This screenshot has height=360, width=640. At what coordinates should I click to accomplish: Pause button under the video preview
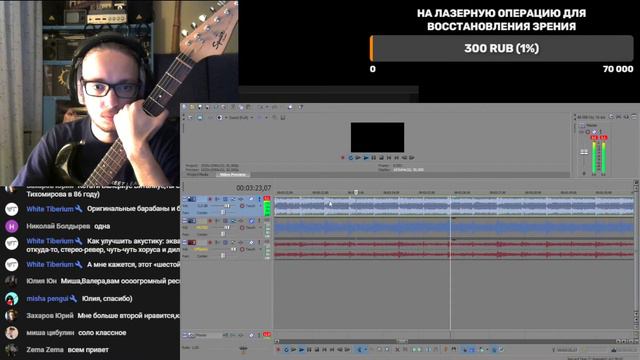click(x=373, y=158)
